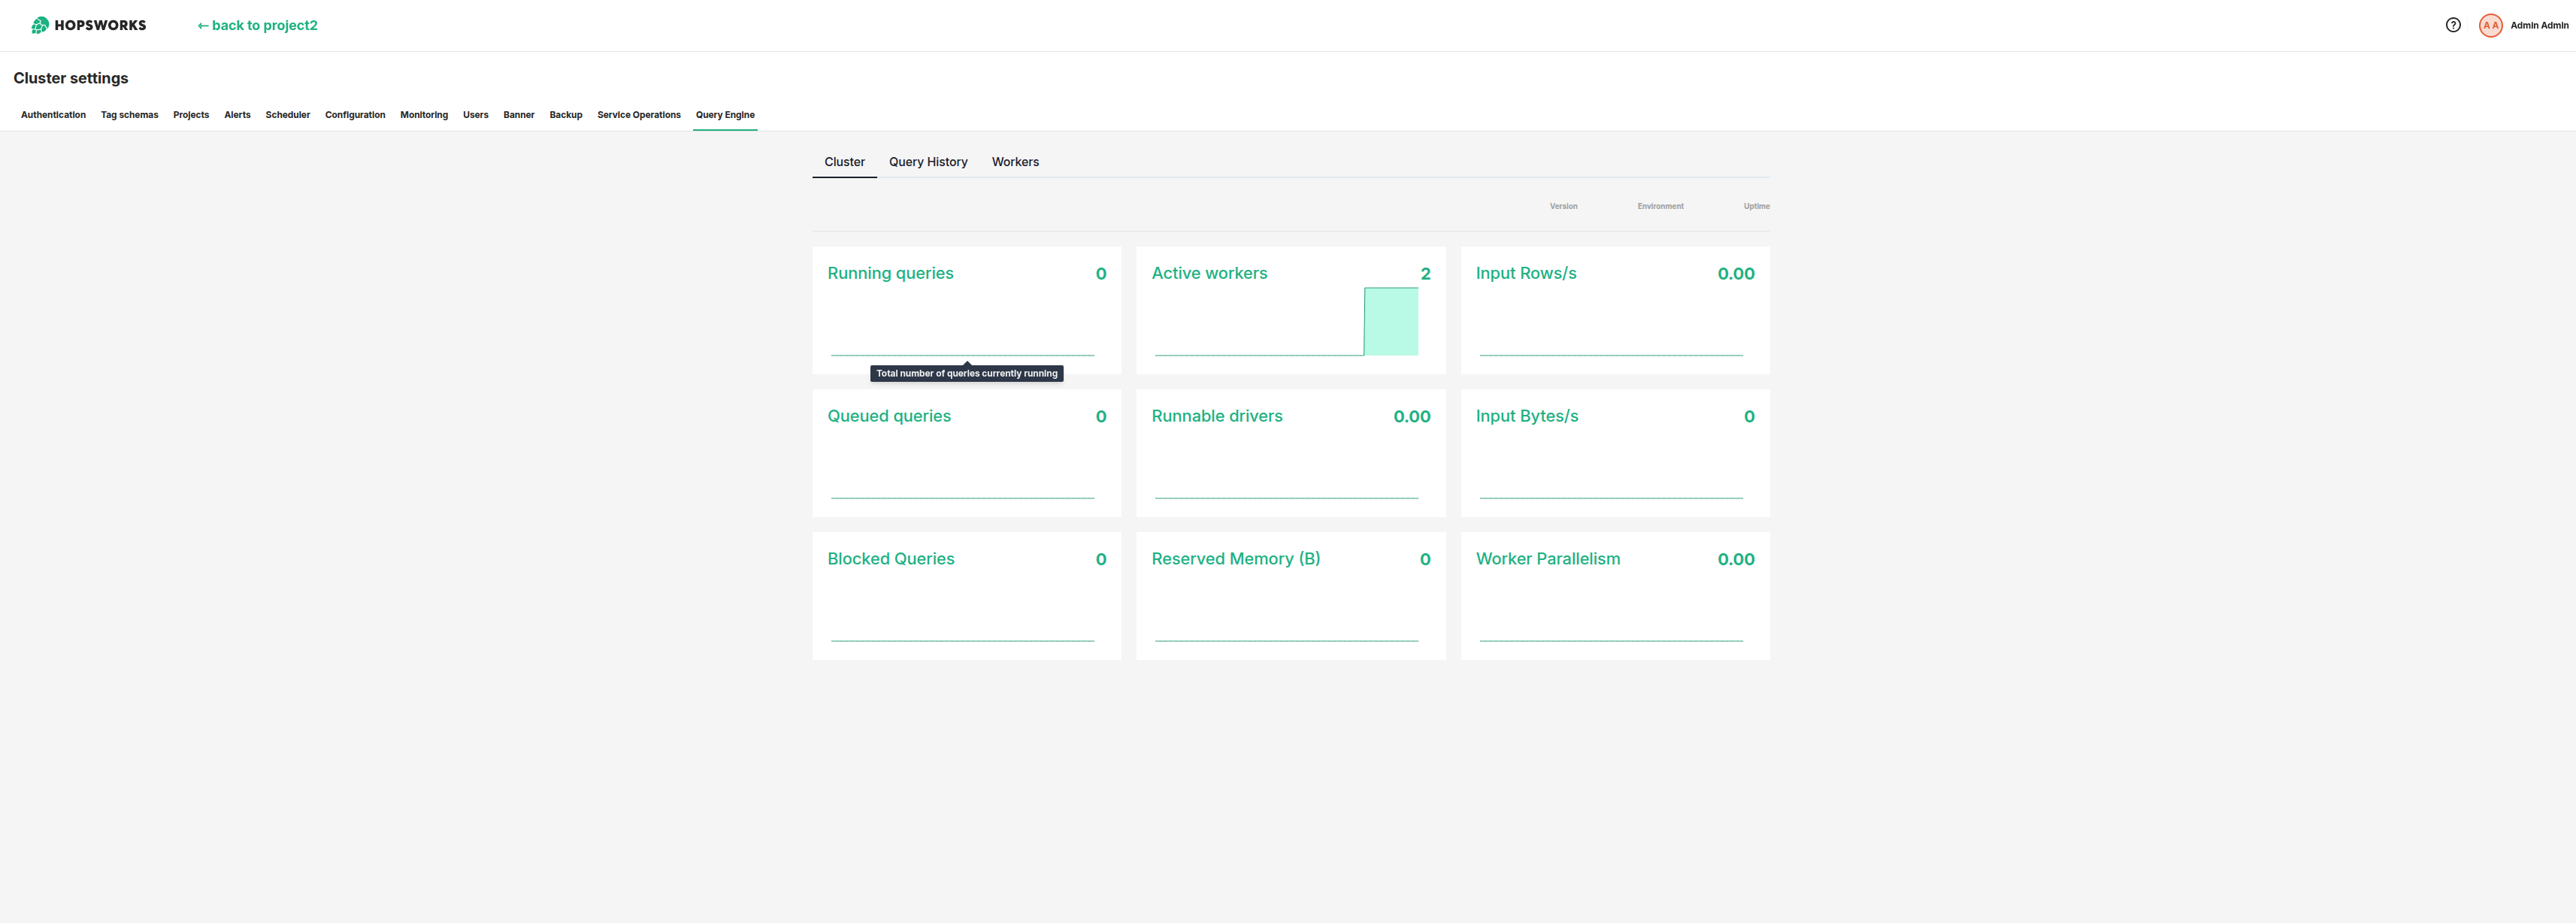Viewport: 2576px width, 923px height.
Task: Click the Active workers chart bar
Action: coord(1390,322)
